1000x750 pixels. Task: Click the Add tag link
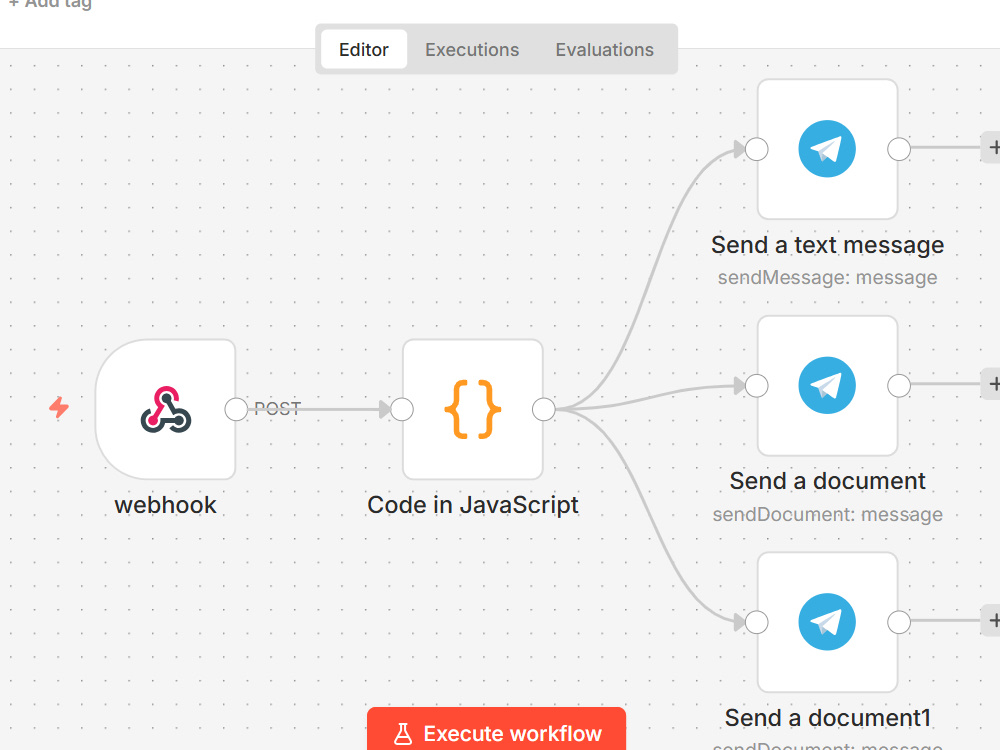pyautogui.click(x=50, y=4)
